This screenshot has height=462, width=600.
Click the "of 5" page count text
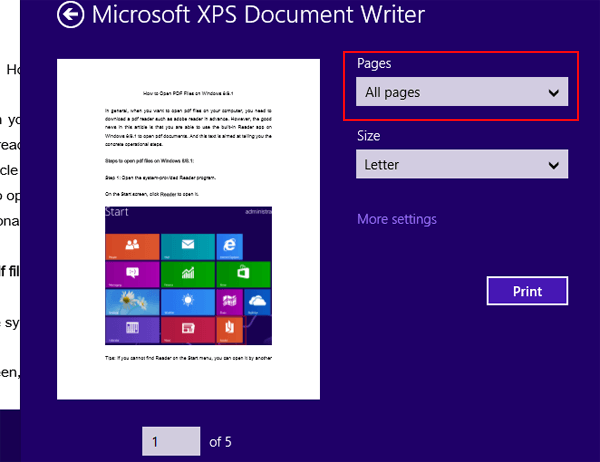click(220, 442)
